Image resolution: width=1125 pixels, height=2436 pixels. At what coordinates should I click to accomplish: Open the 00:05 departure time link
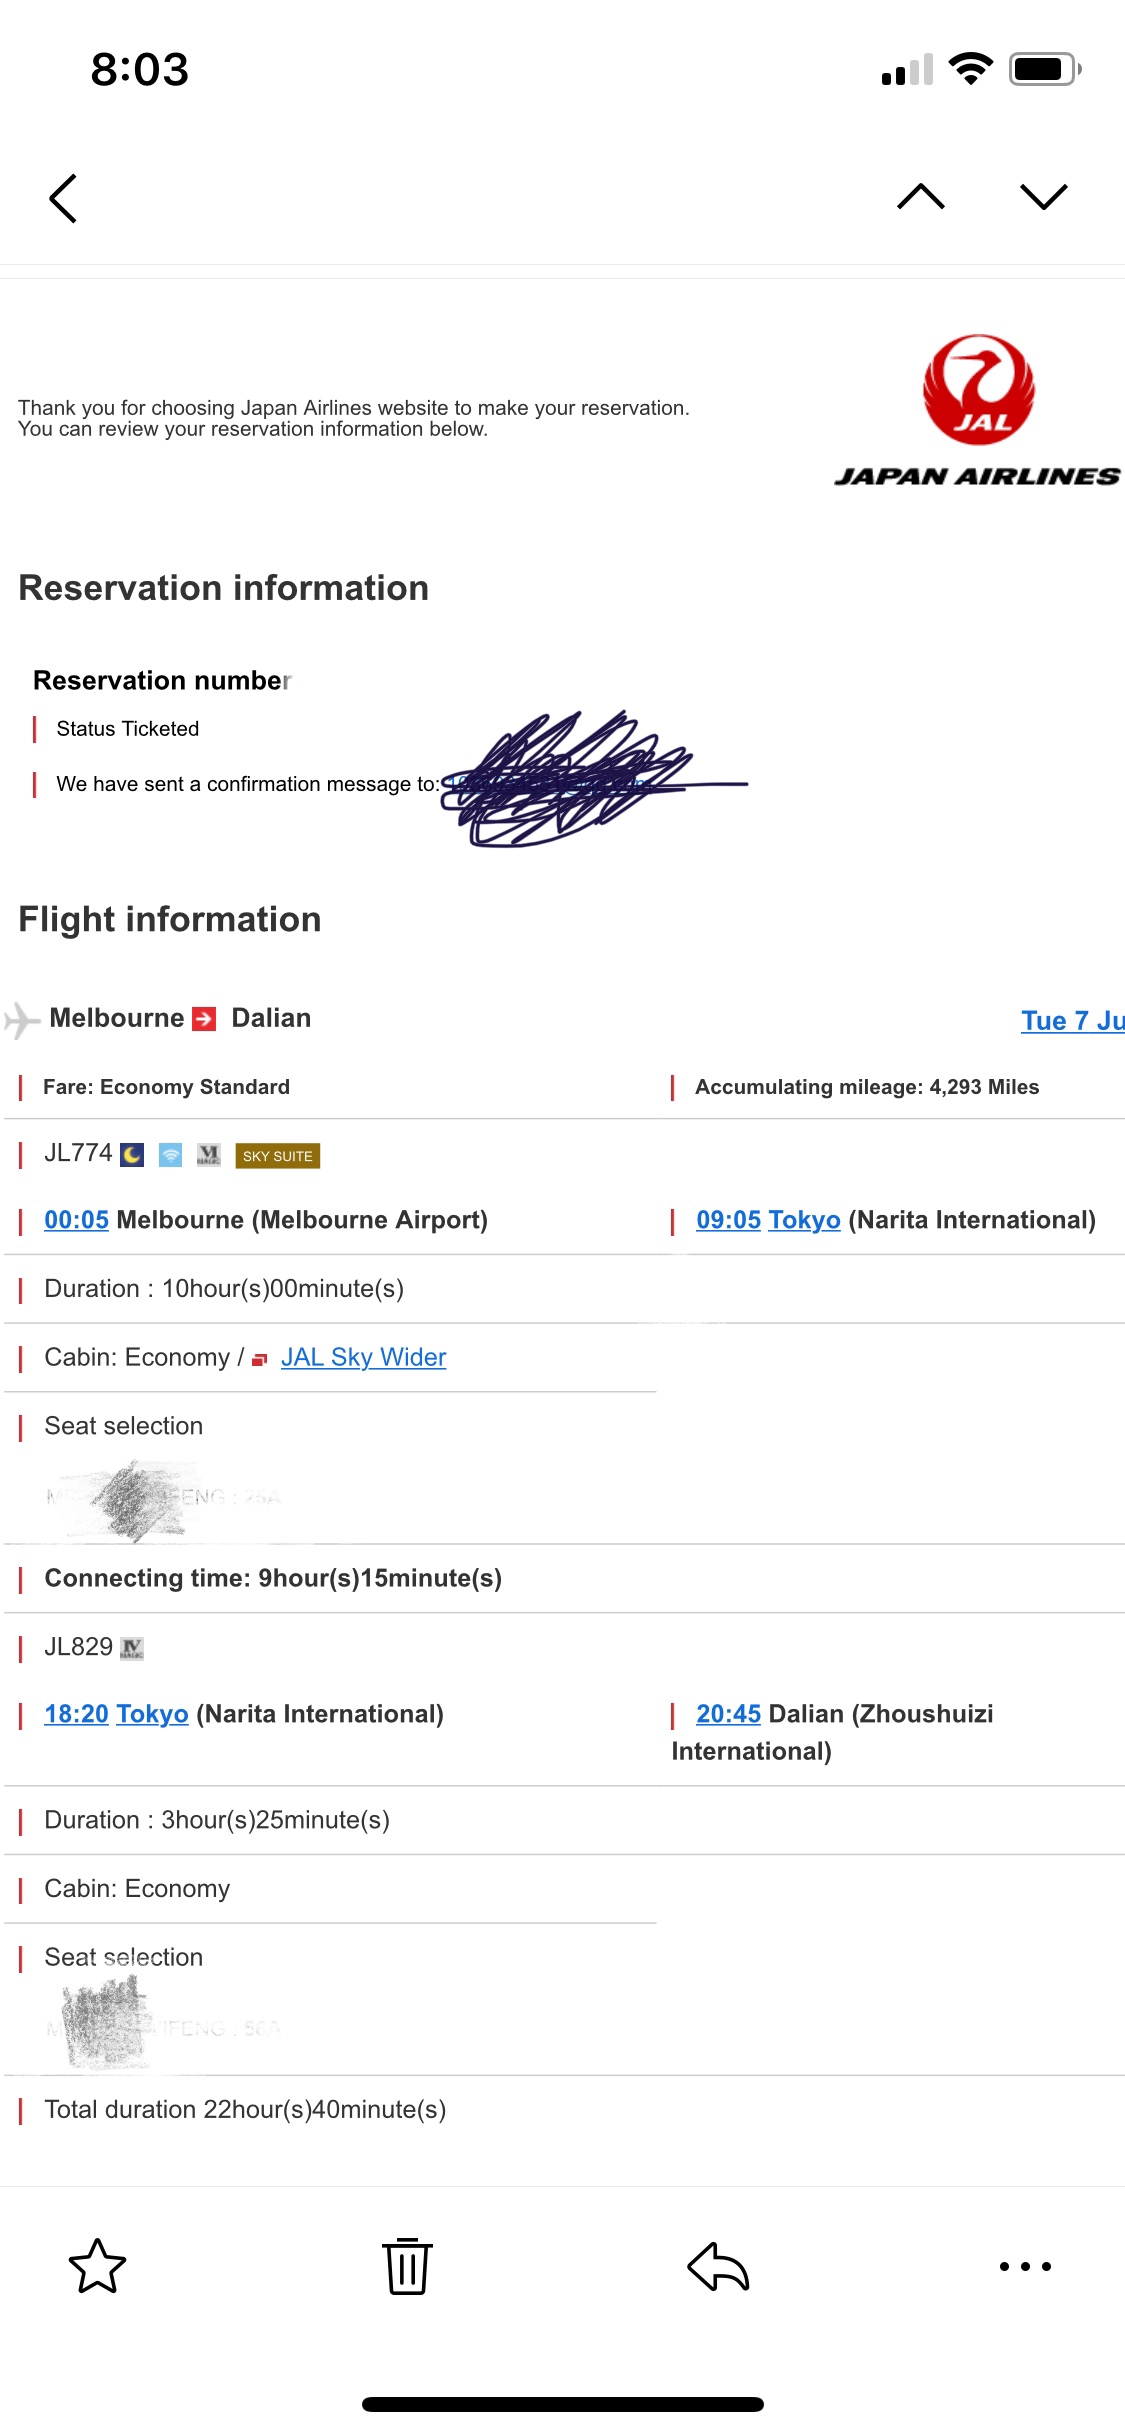(x=77, y=1220)
